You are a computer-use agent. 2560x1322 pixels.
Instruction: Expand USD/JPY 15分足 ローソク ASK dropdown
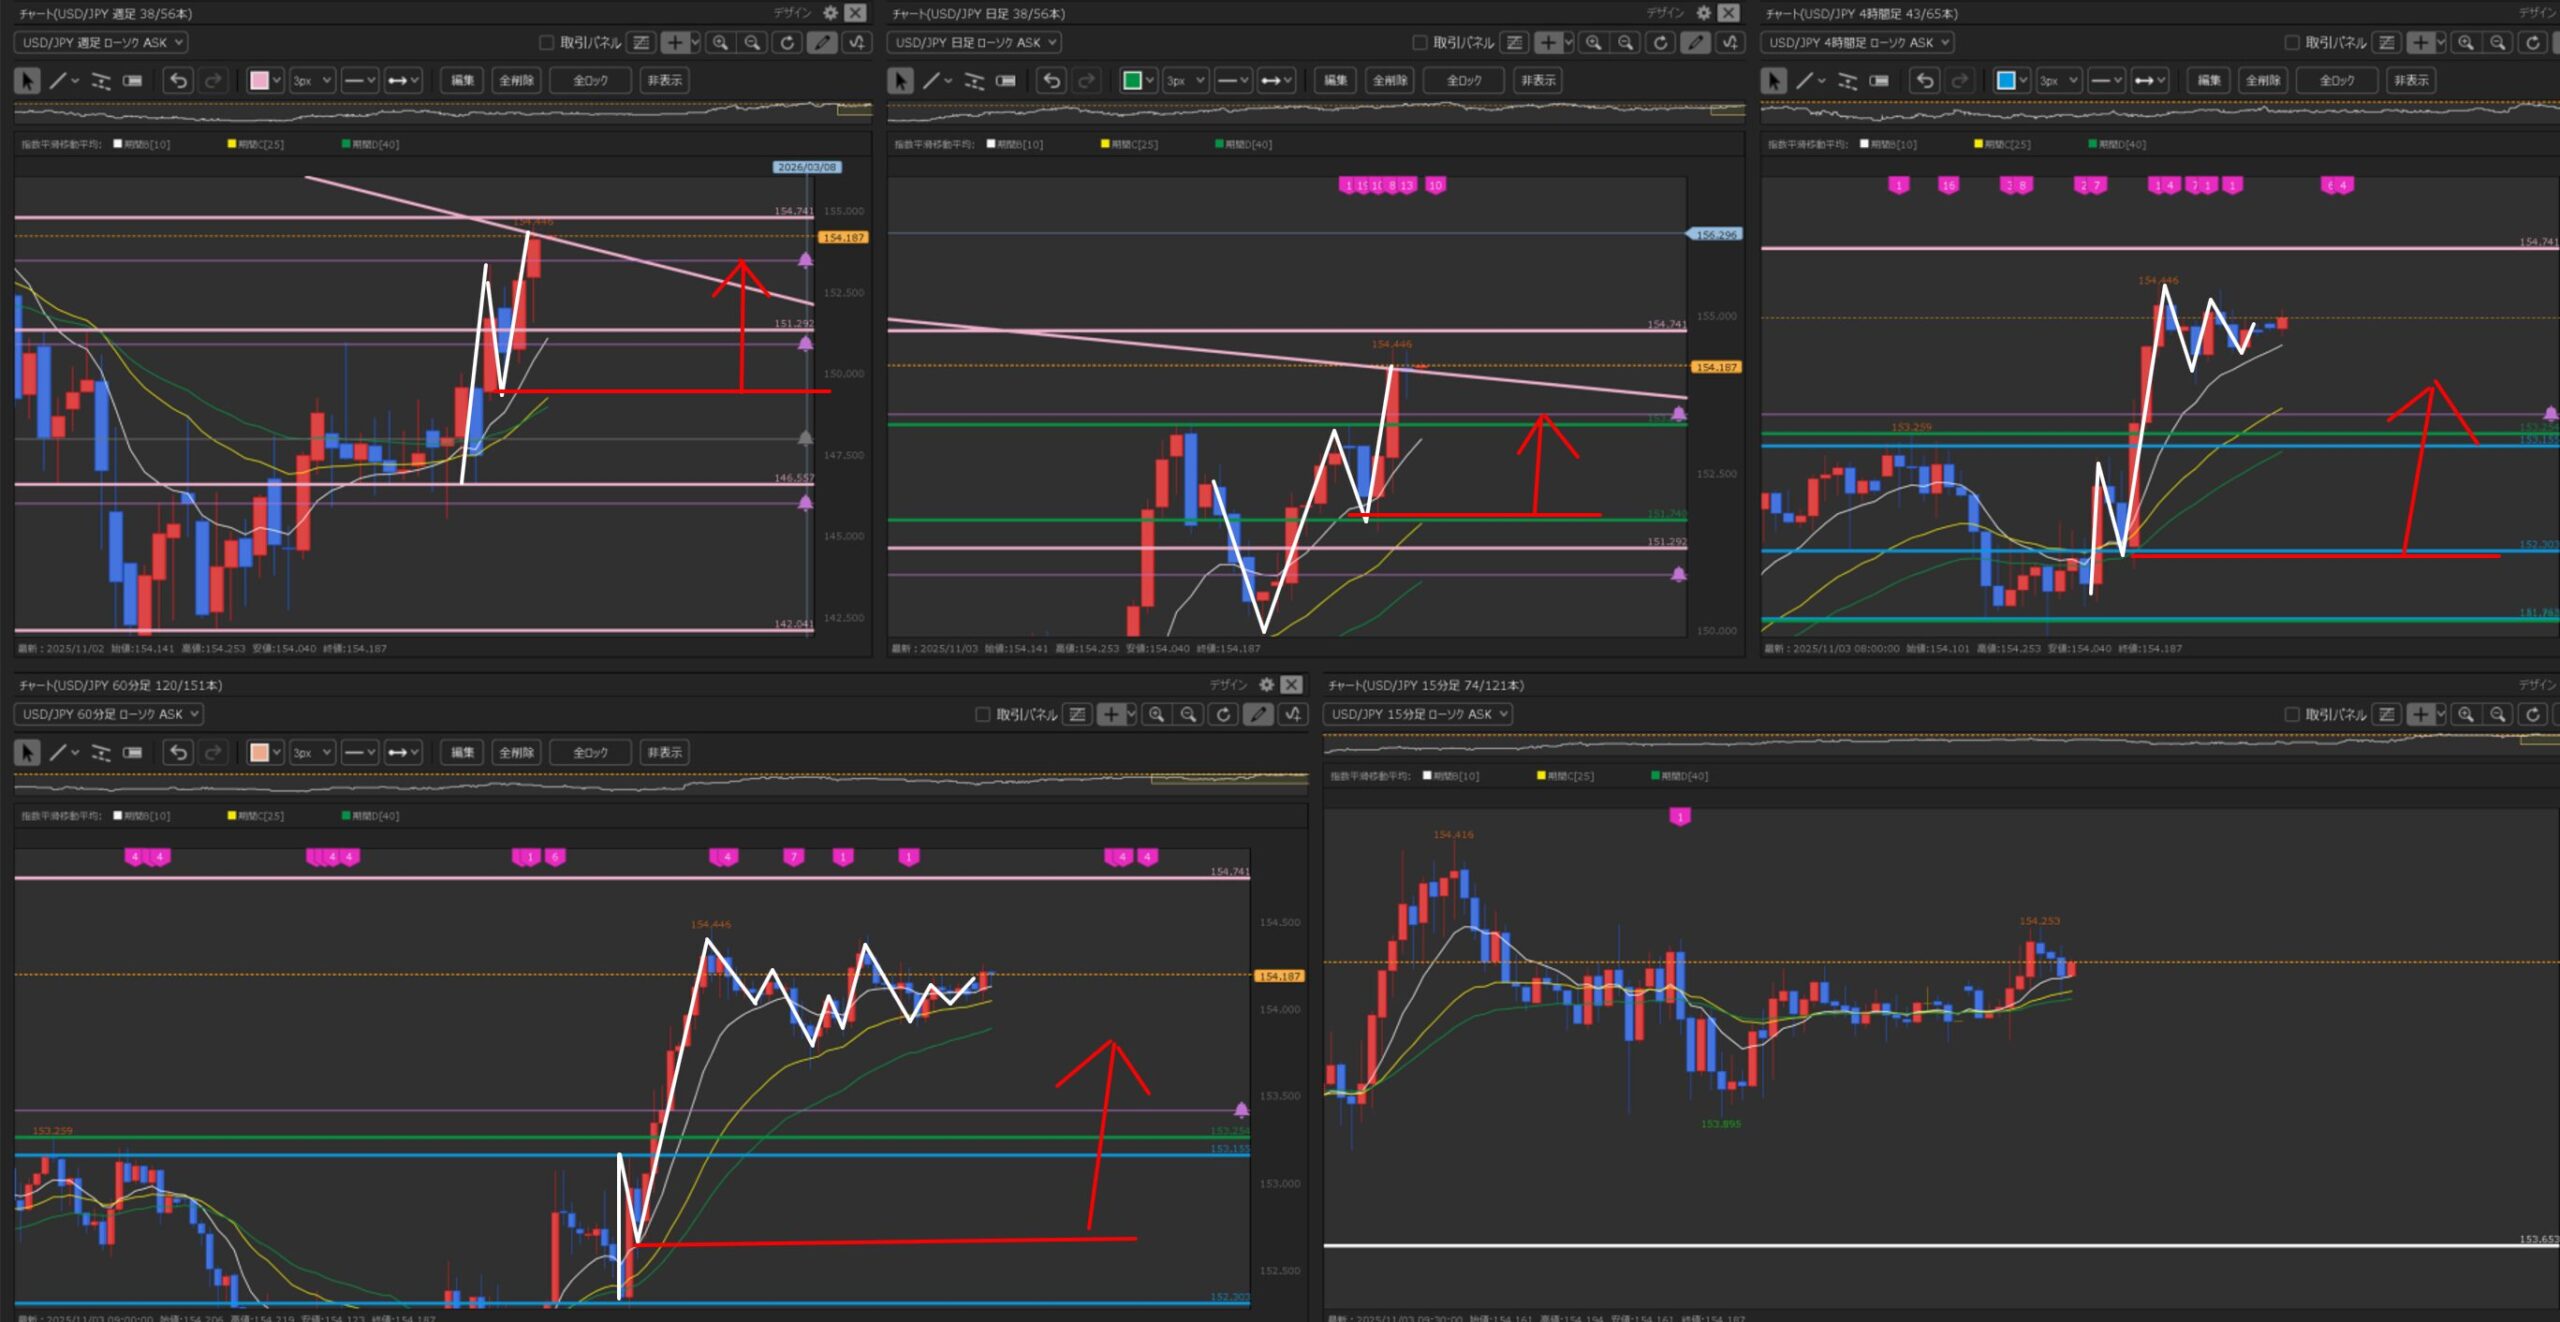pos(1417,714)
